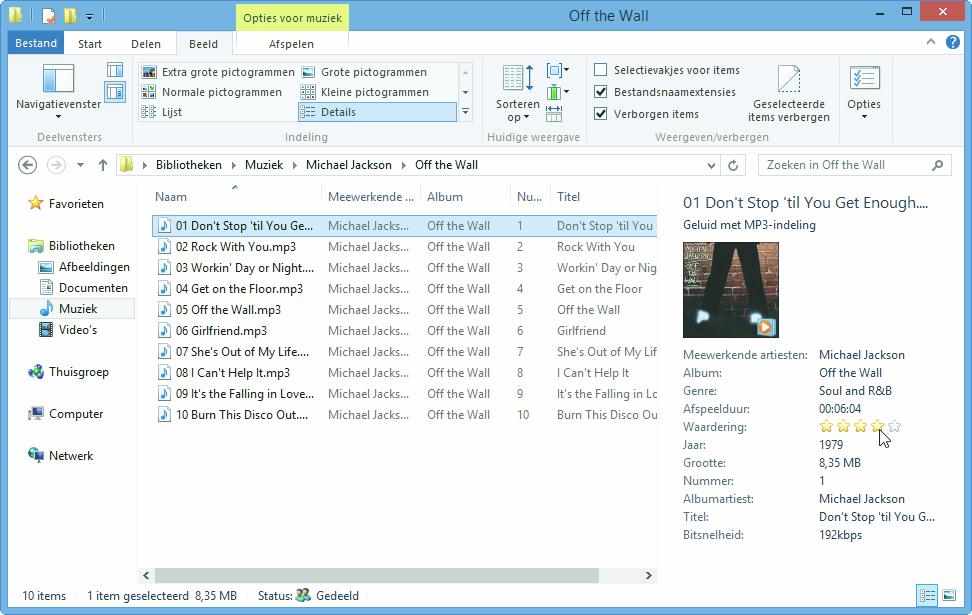Screen dimensions: 972x615
Task: Switch to Grote pictogrammen view
Action: pos(364,72)
